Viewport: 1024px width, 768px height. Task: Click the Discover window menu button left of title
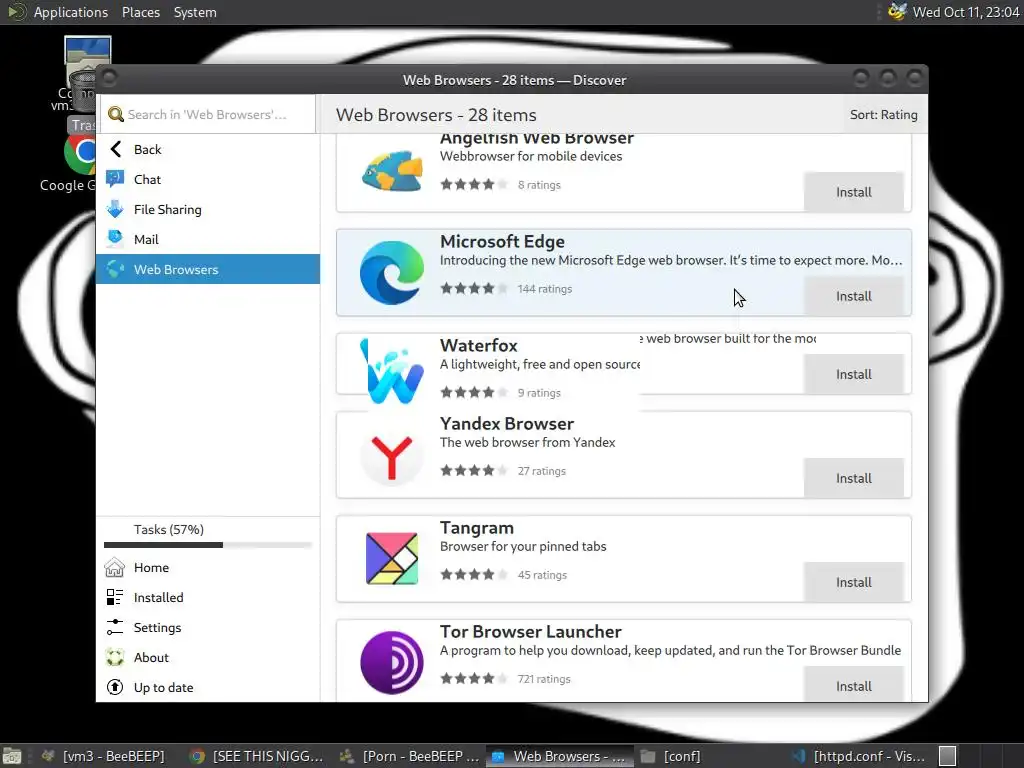click(x=109, y=79)
